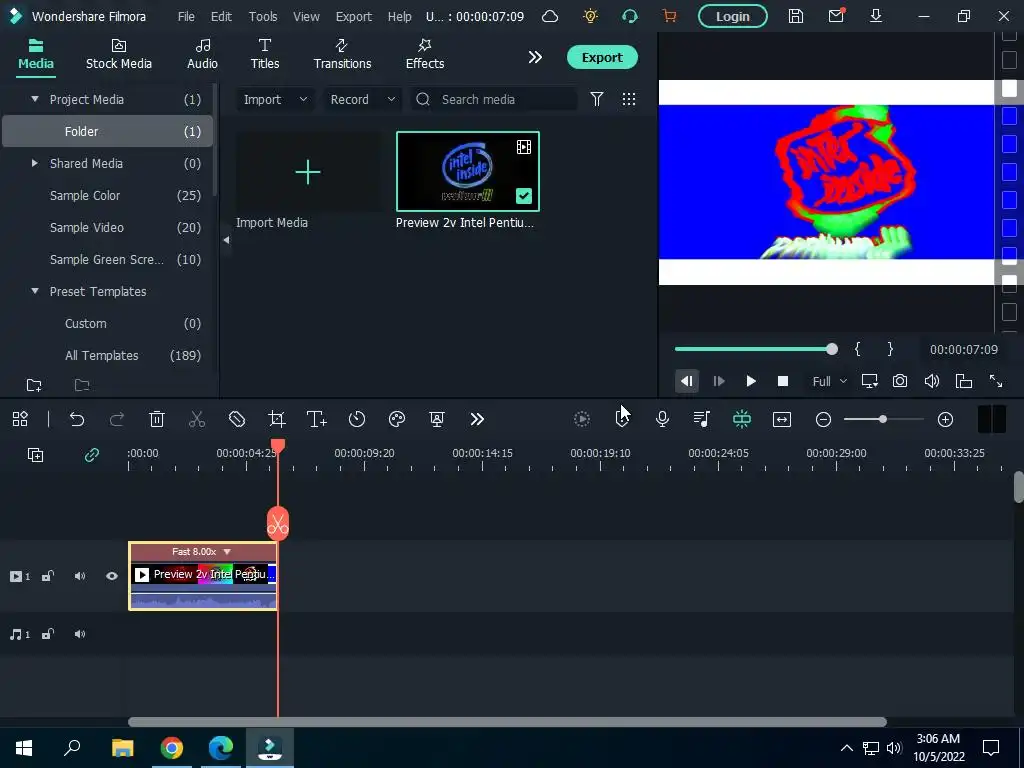Open the filter icon beside search media
The width and height of the screenshot is (1024, 768).
point(597,99)
